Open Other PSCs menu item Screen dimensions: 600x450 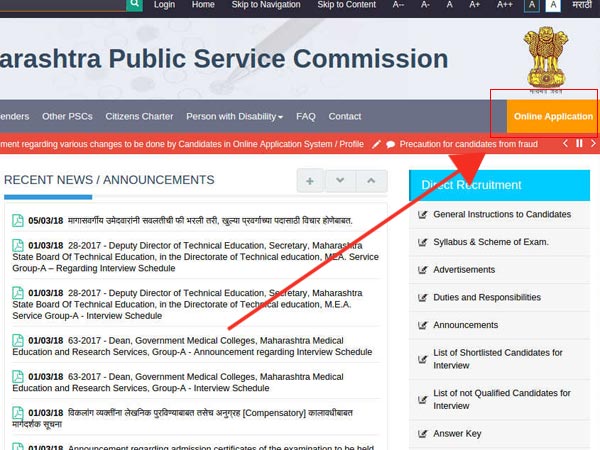pos(67,116)
